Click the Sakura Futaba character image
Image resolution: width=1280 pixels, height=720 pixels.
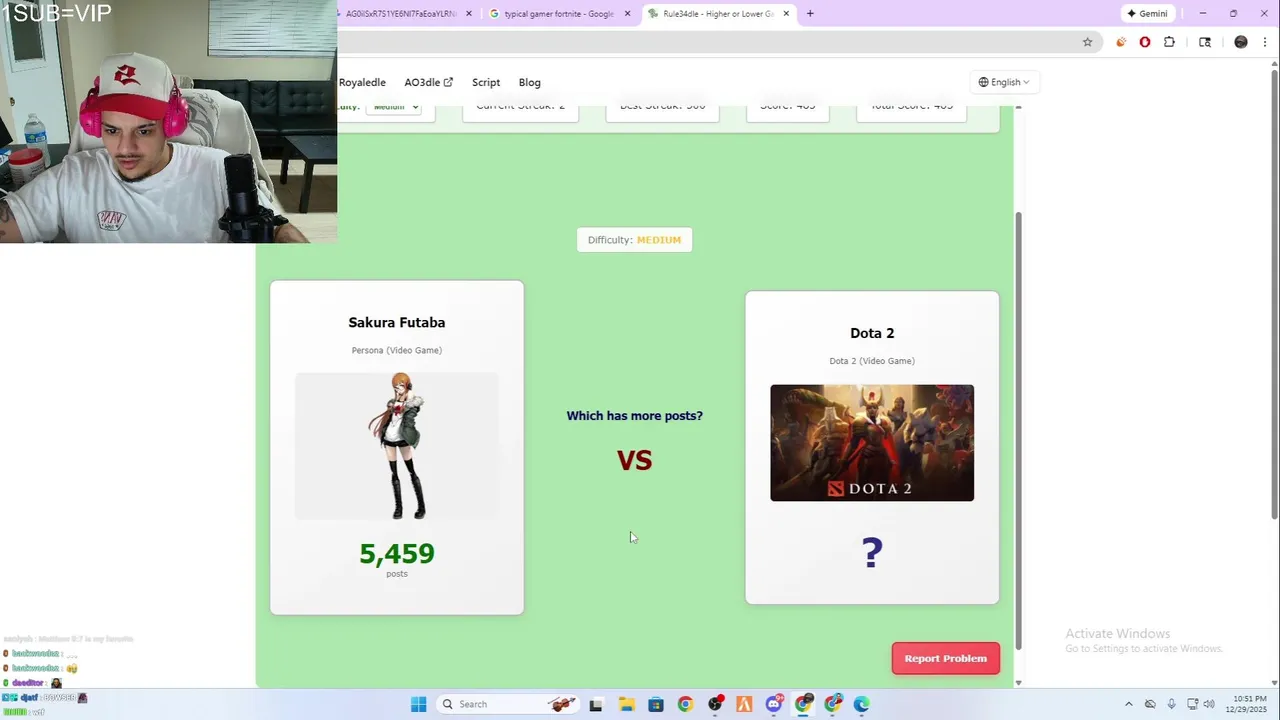(x=397, y=446)
